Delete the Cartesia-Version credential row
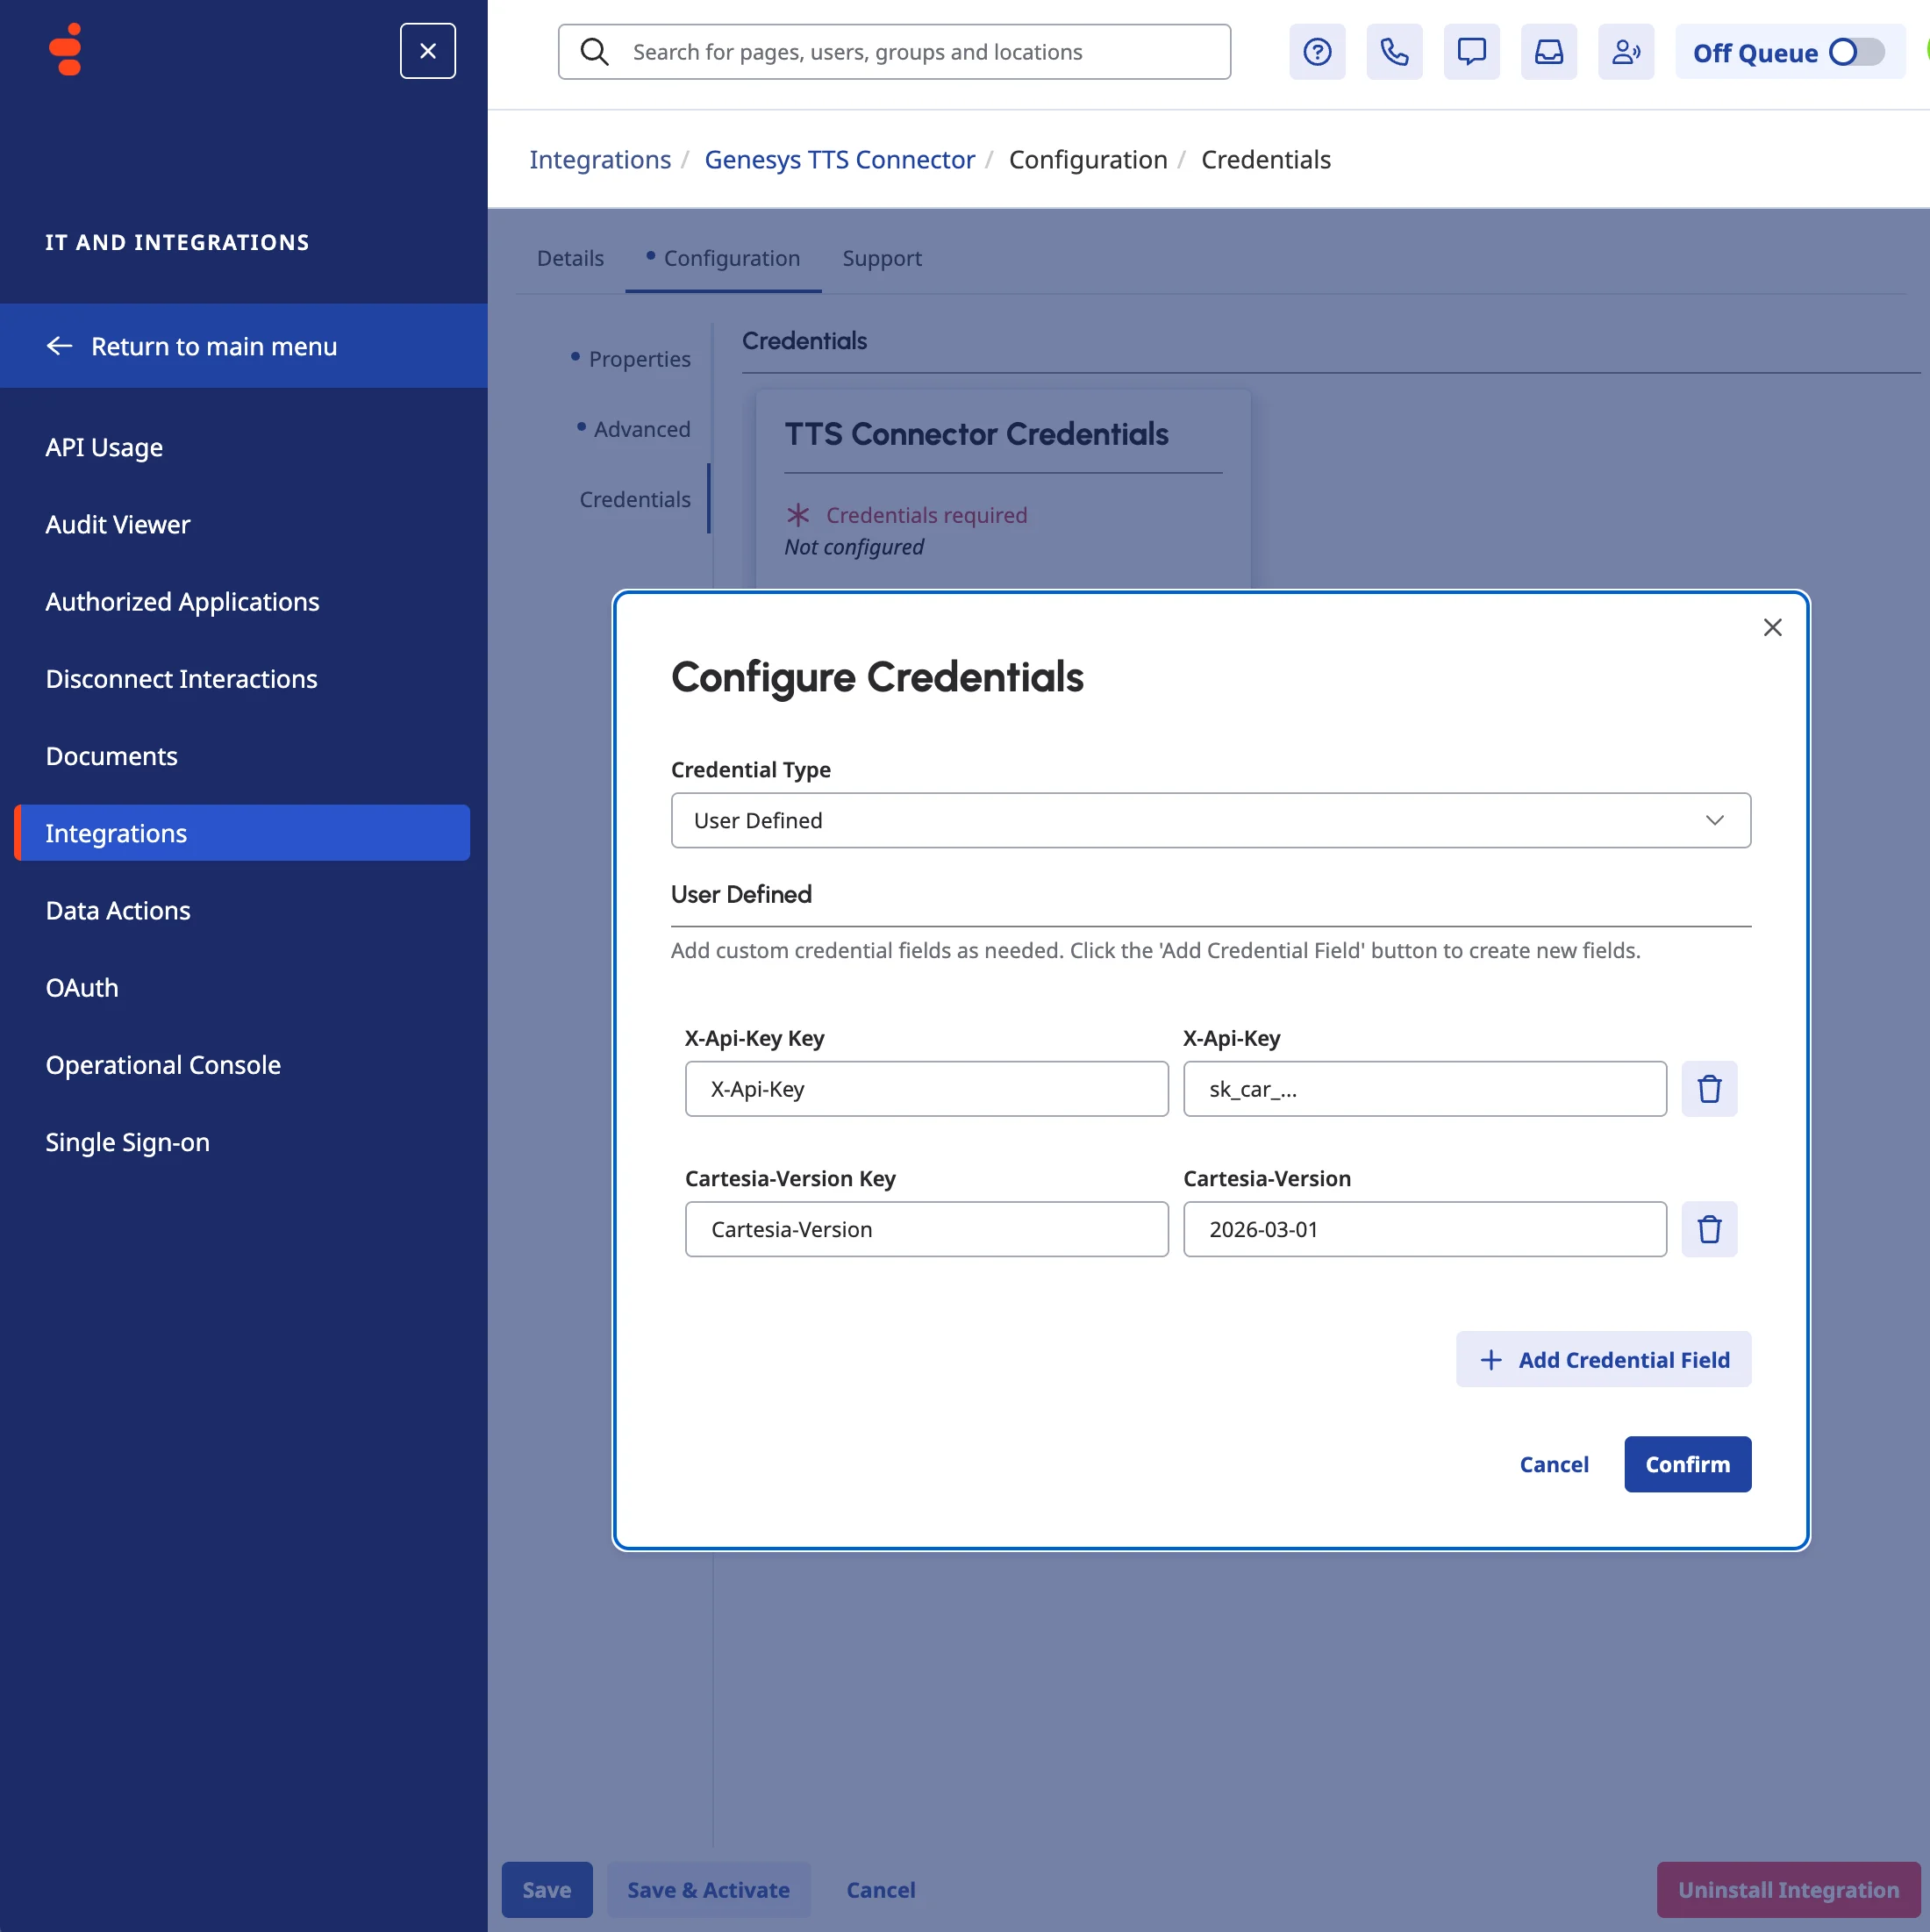Image resolution: width=1930 pixels, height=1932 pixels. tap(1709, 1229)
